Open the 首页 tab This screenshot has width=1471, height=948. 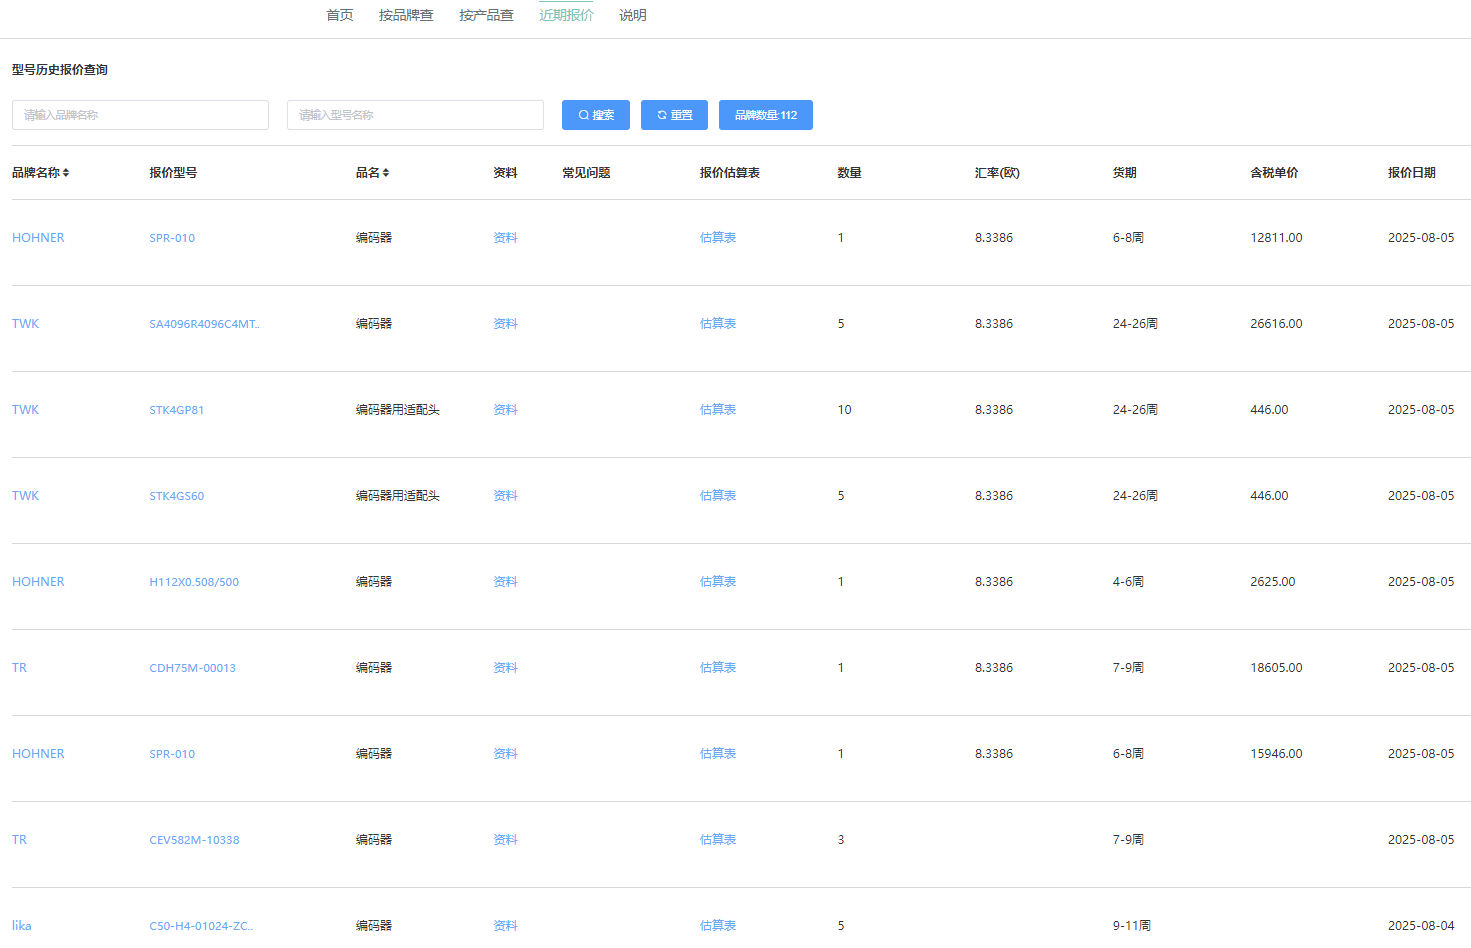click(340, 15)
